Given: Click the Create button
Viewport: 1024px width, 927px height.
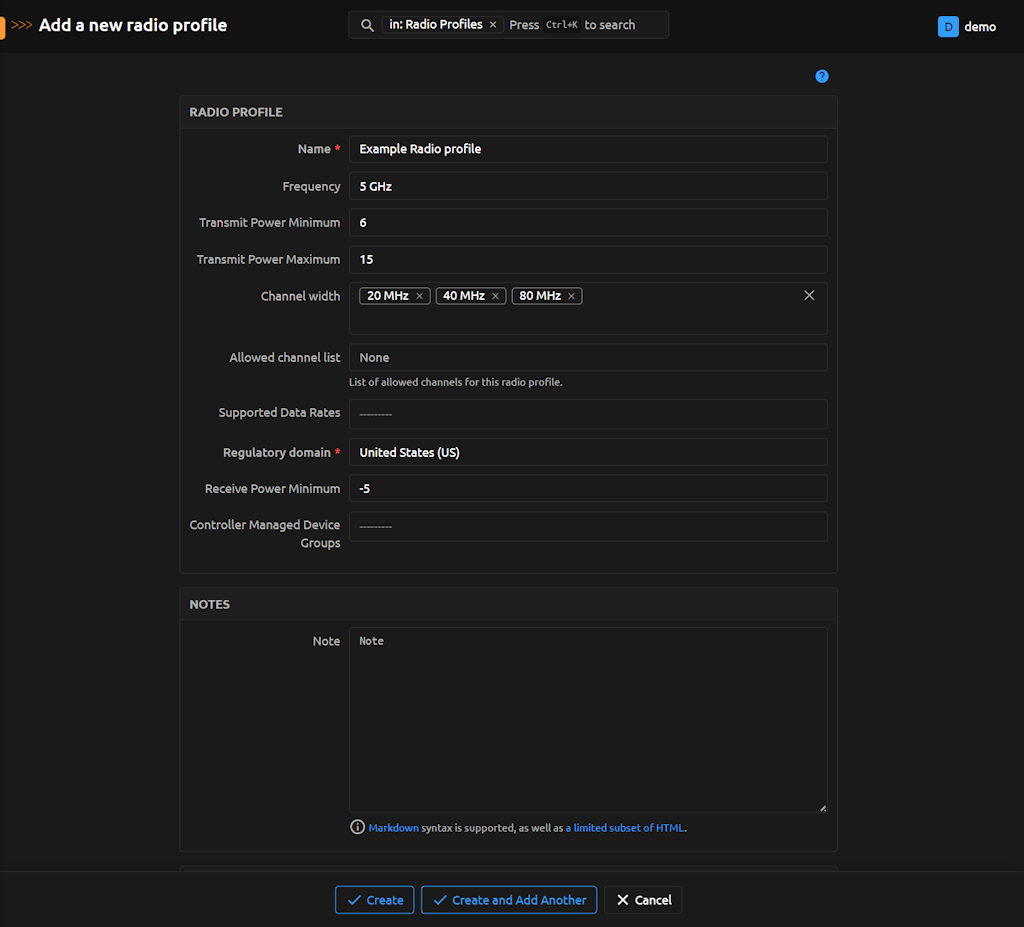Looking at the screenshot, I should (374, 900).
